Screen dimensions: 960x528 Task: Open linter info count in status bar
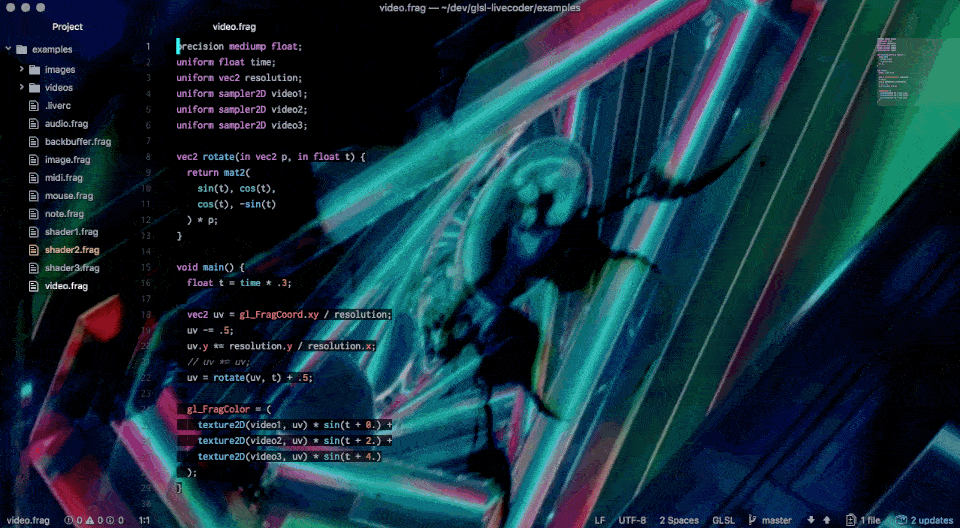click(x=115, y=520)
